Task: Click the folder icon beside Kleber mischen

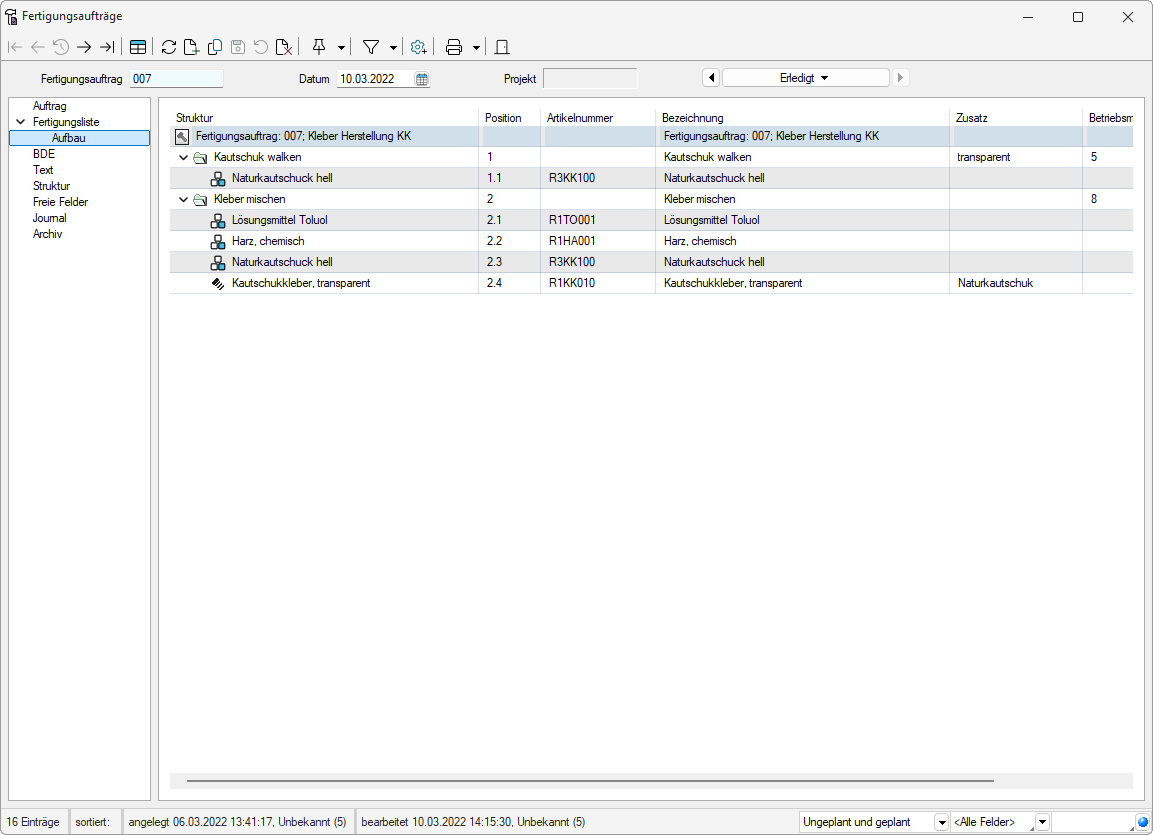Action: (x=200, y=199)
